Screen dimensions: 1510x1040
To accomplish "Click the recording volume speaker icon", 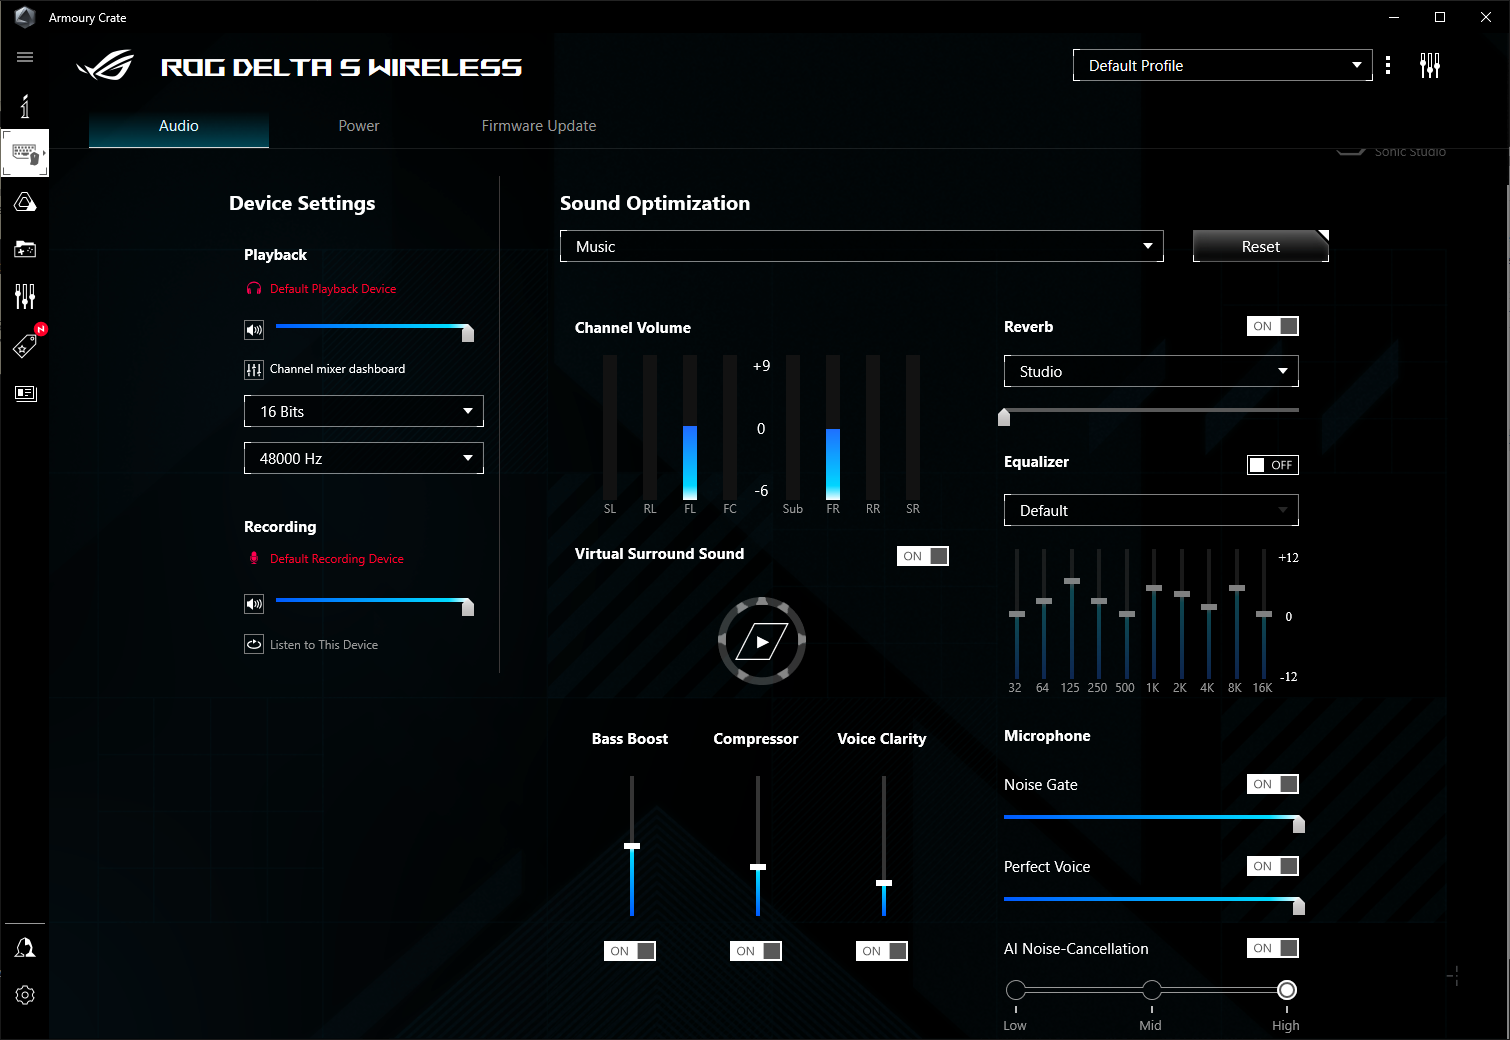I will (x=254, y=604).
